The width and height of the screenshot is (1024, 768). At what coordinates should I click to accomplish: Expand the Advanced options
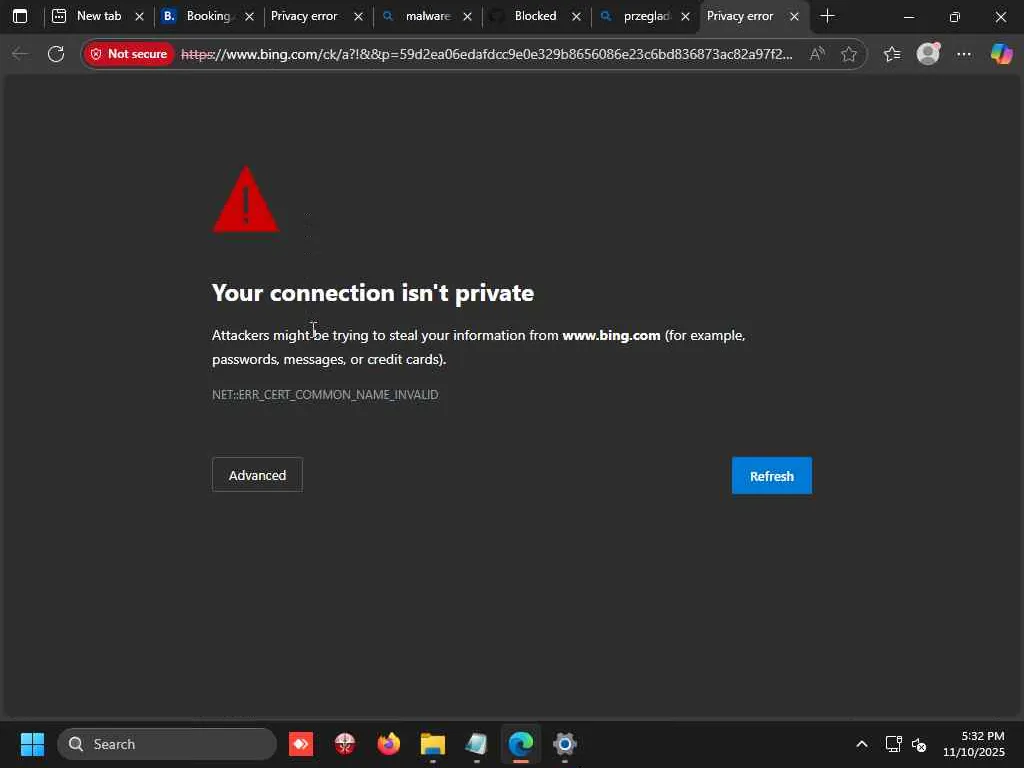tap(257, 475)
